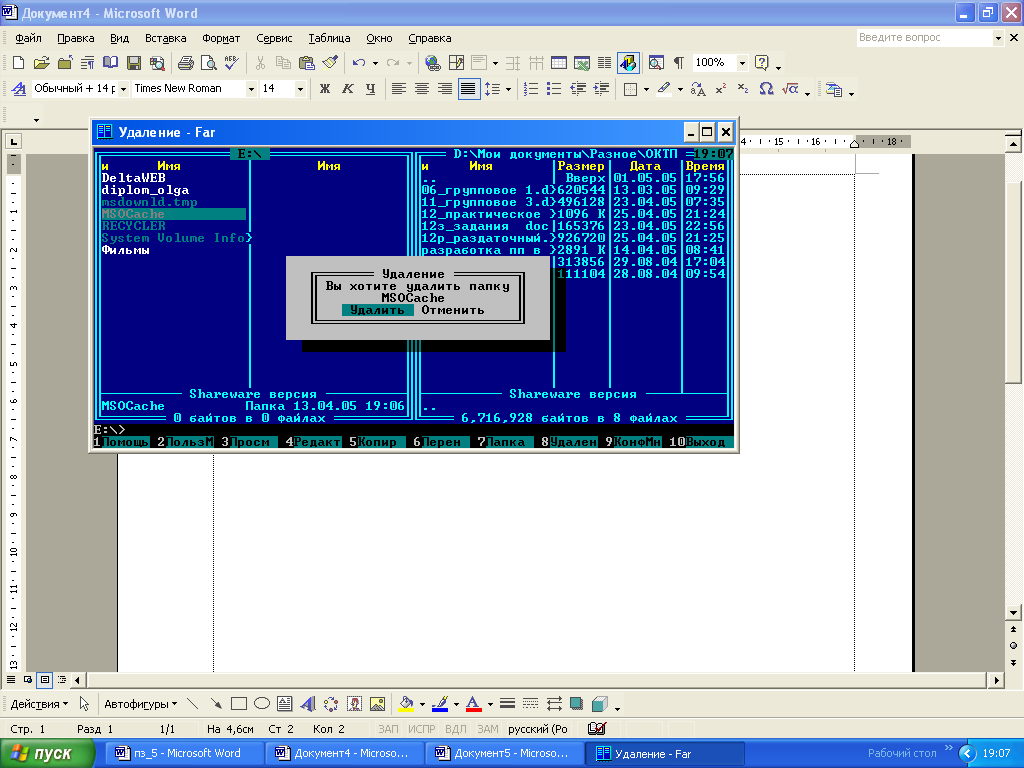Open the Файл menu
Image resolution: width=1024 pixels, height=768 pixels.
pos(28,38)
